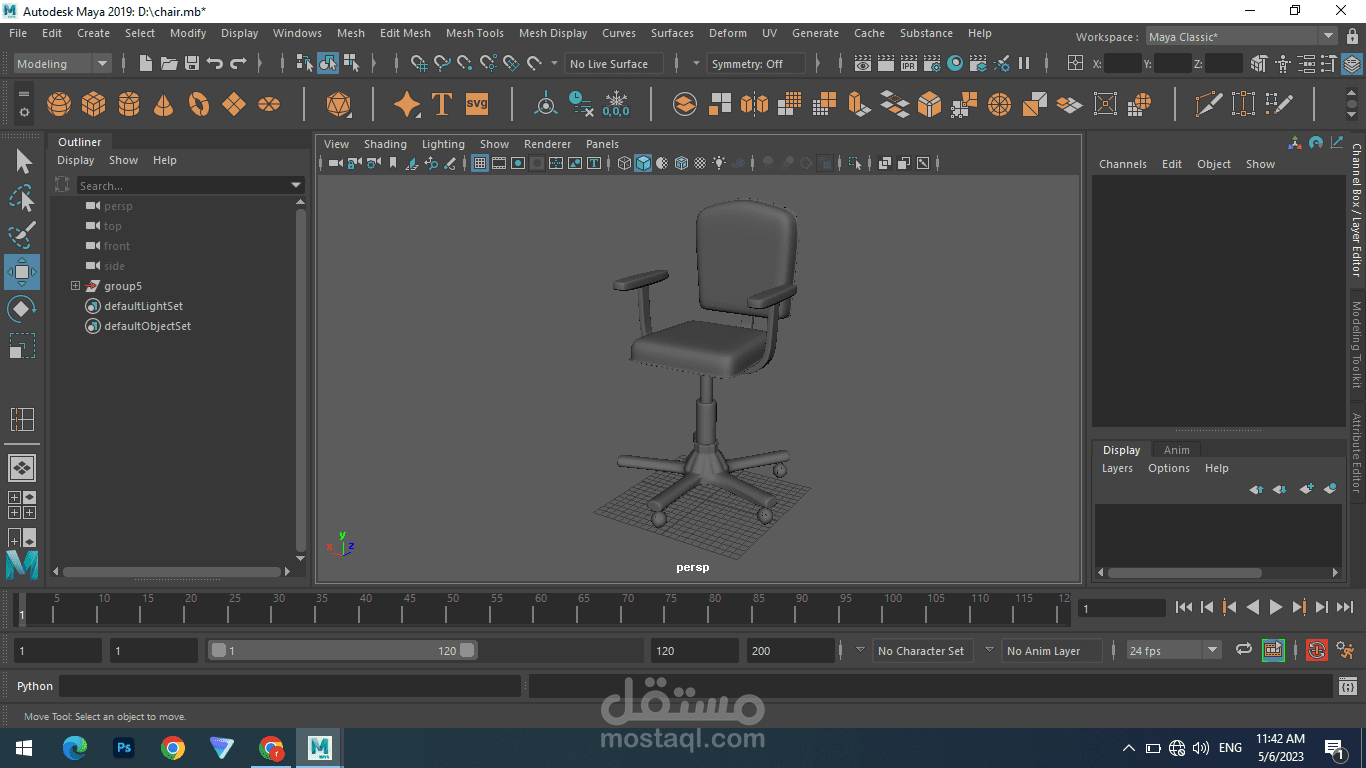Click the Redo arrow icon

pyautogui.click(x=238, y=63)
